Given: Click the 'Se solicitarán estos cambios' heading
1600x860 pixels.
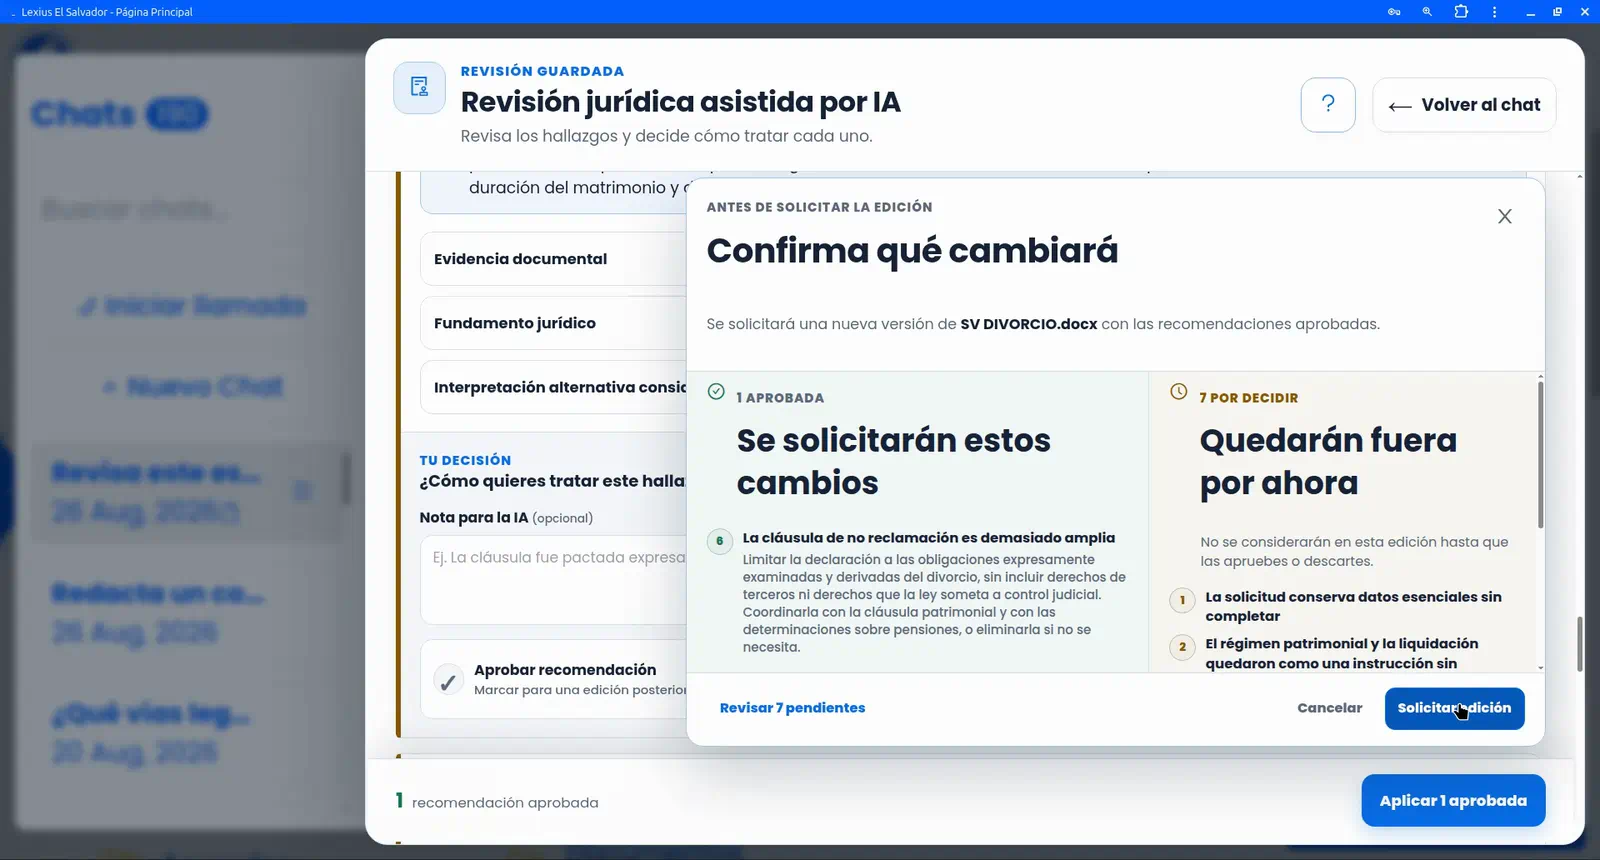Looking at the screenshot, I should [x=893, y=461].
